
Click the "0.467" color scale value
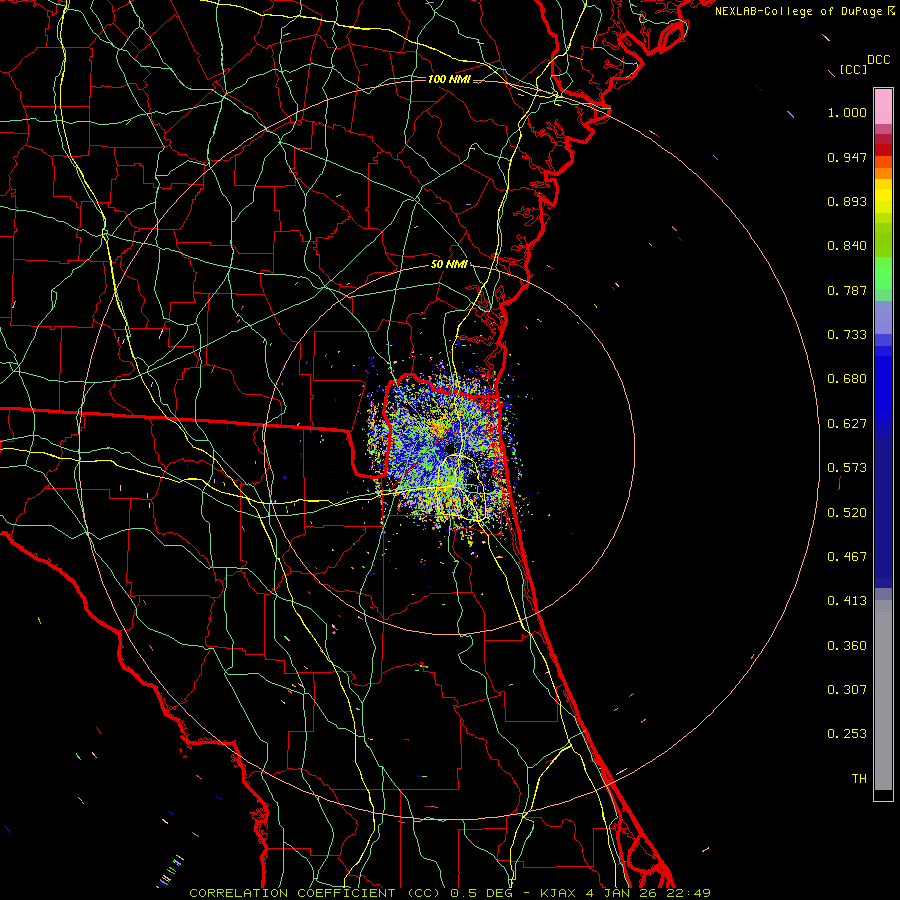847,557
